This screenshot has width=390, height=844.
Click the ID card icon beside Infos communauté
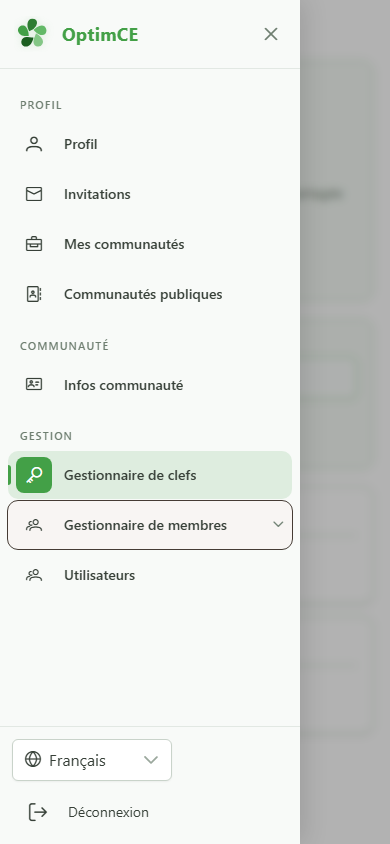coord(34,384)
